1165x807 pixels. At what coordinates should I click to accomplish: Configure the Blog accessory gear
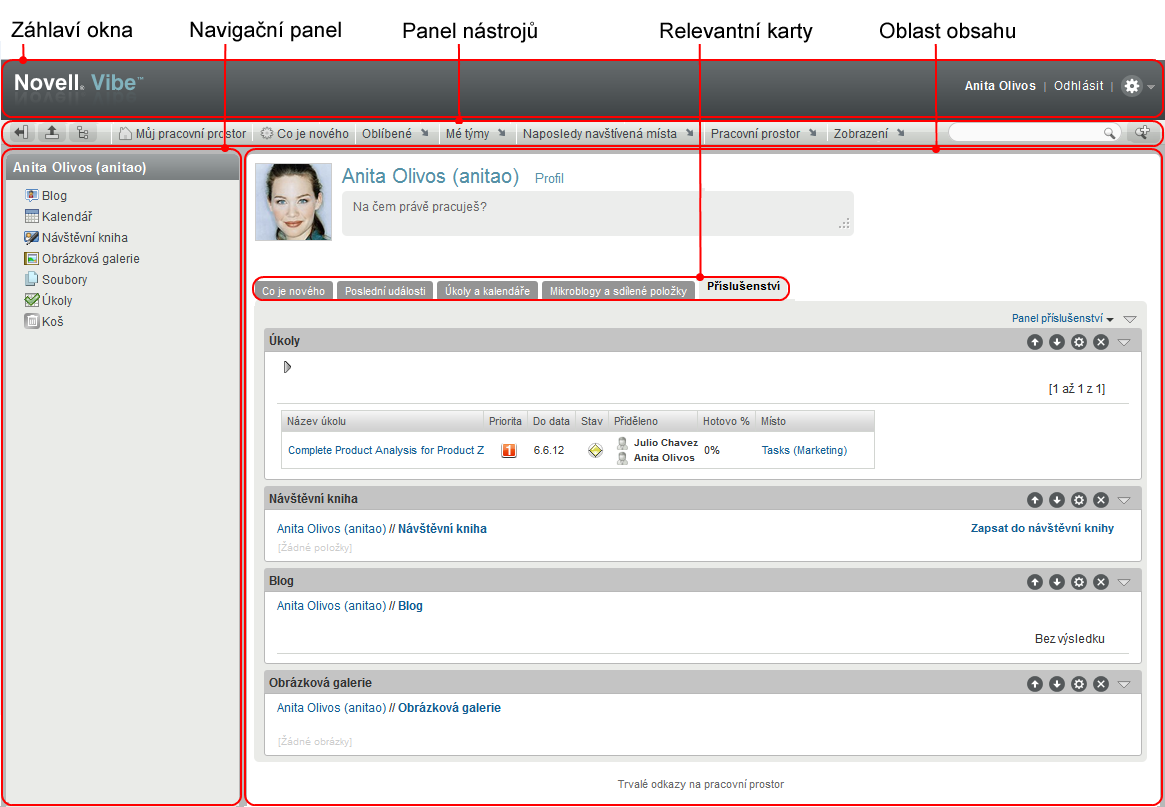tap(1080, 582)
